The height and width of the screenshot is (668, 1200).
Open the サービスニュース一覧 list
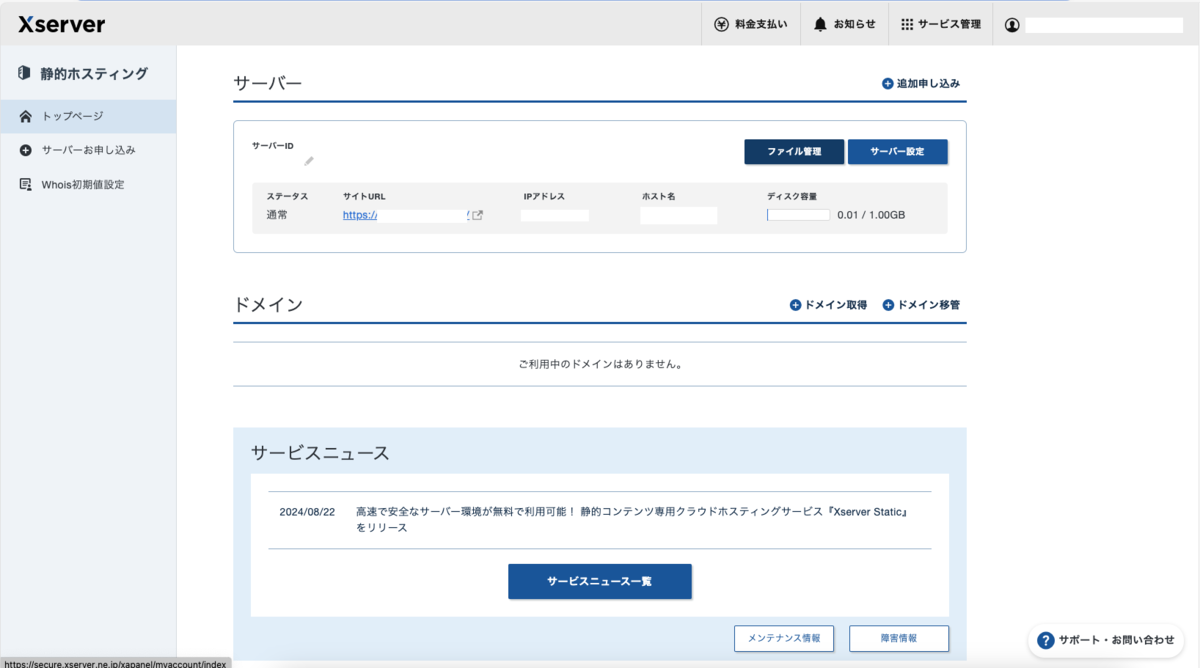599,581
